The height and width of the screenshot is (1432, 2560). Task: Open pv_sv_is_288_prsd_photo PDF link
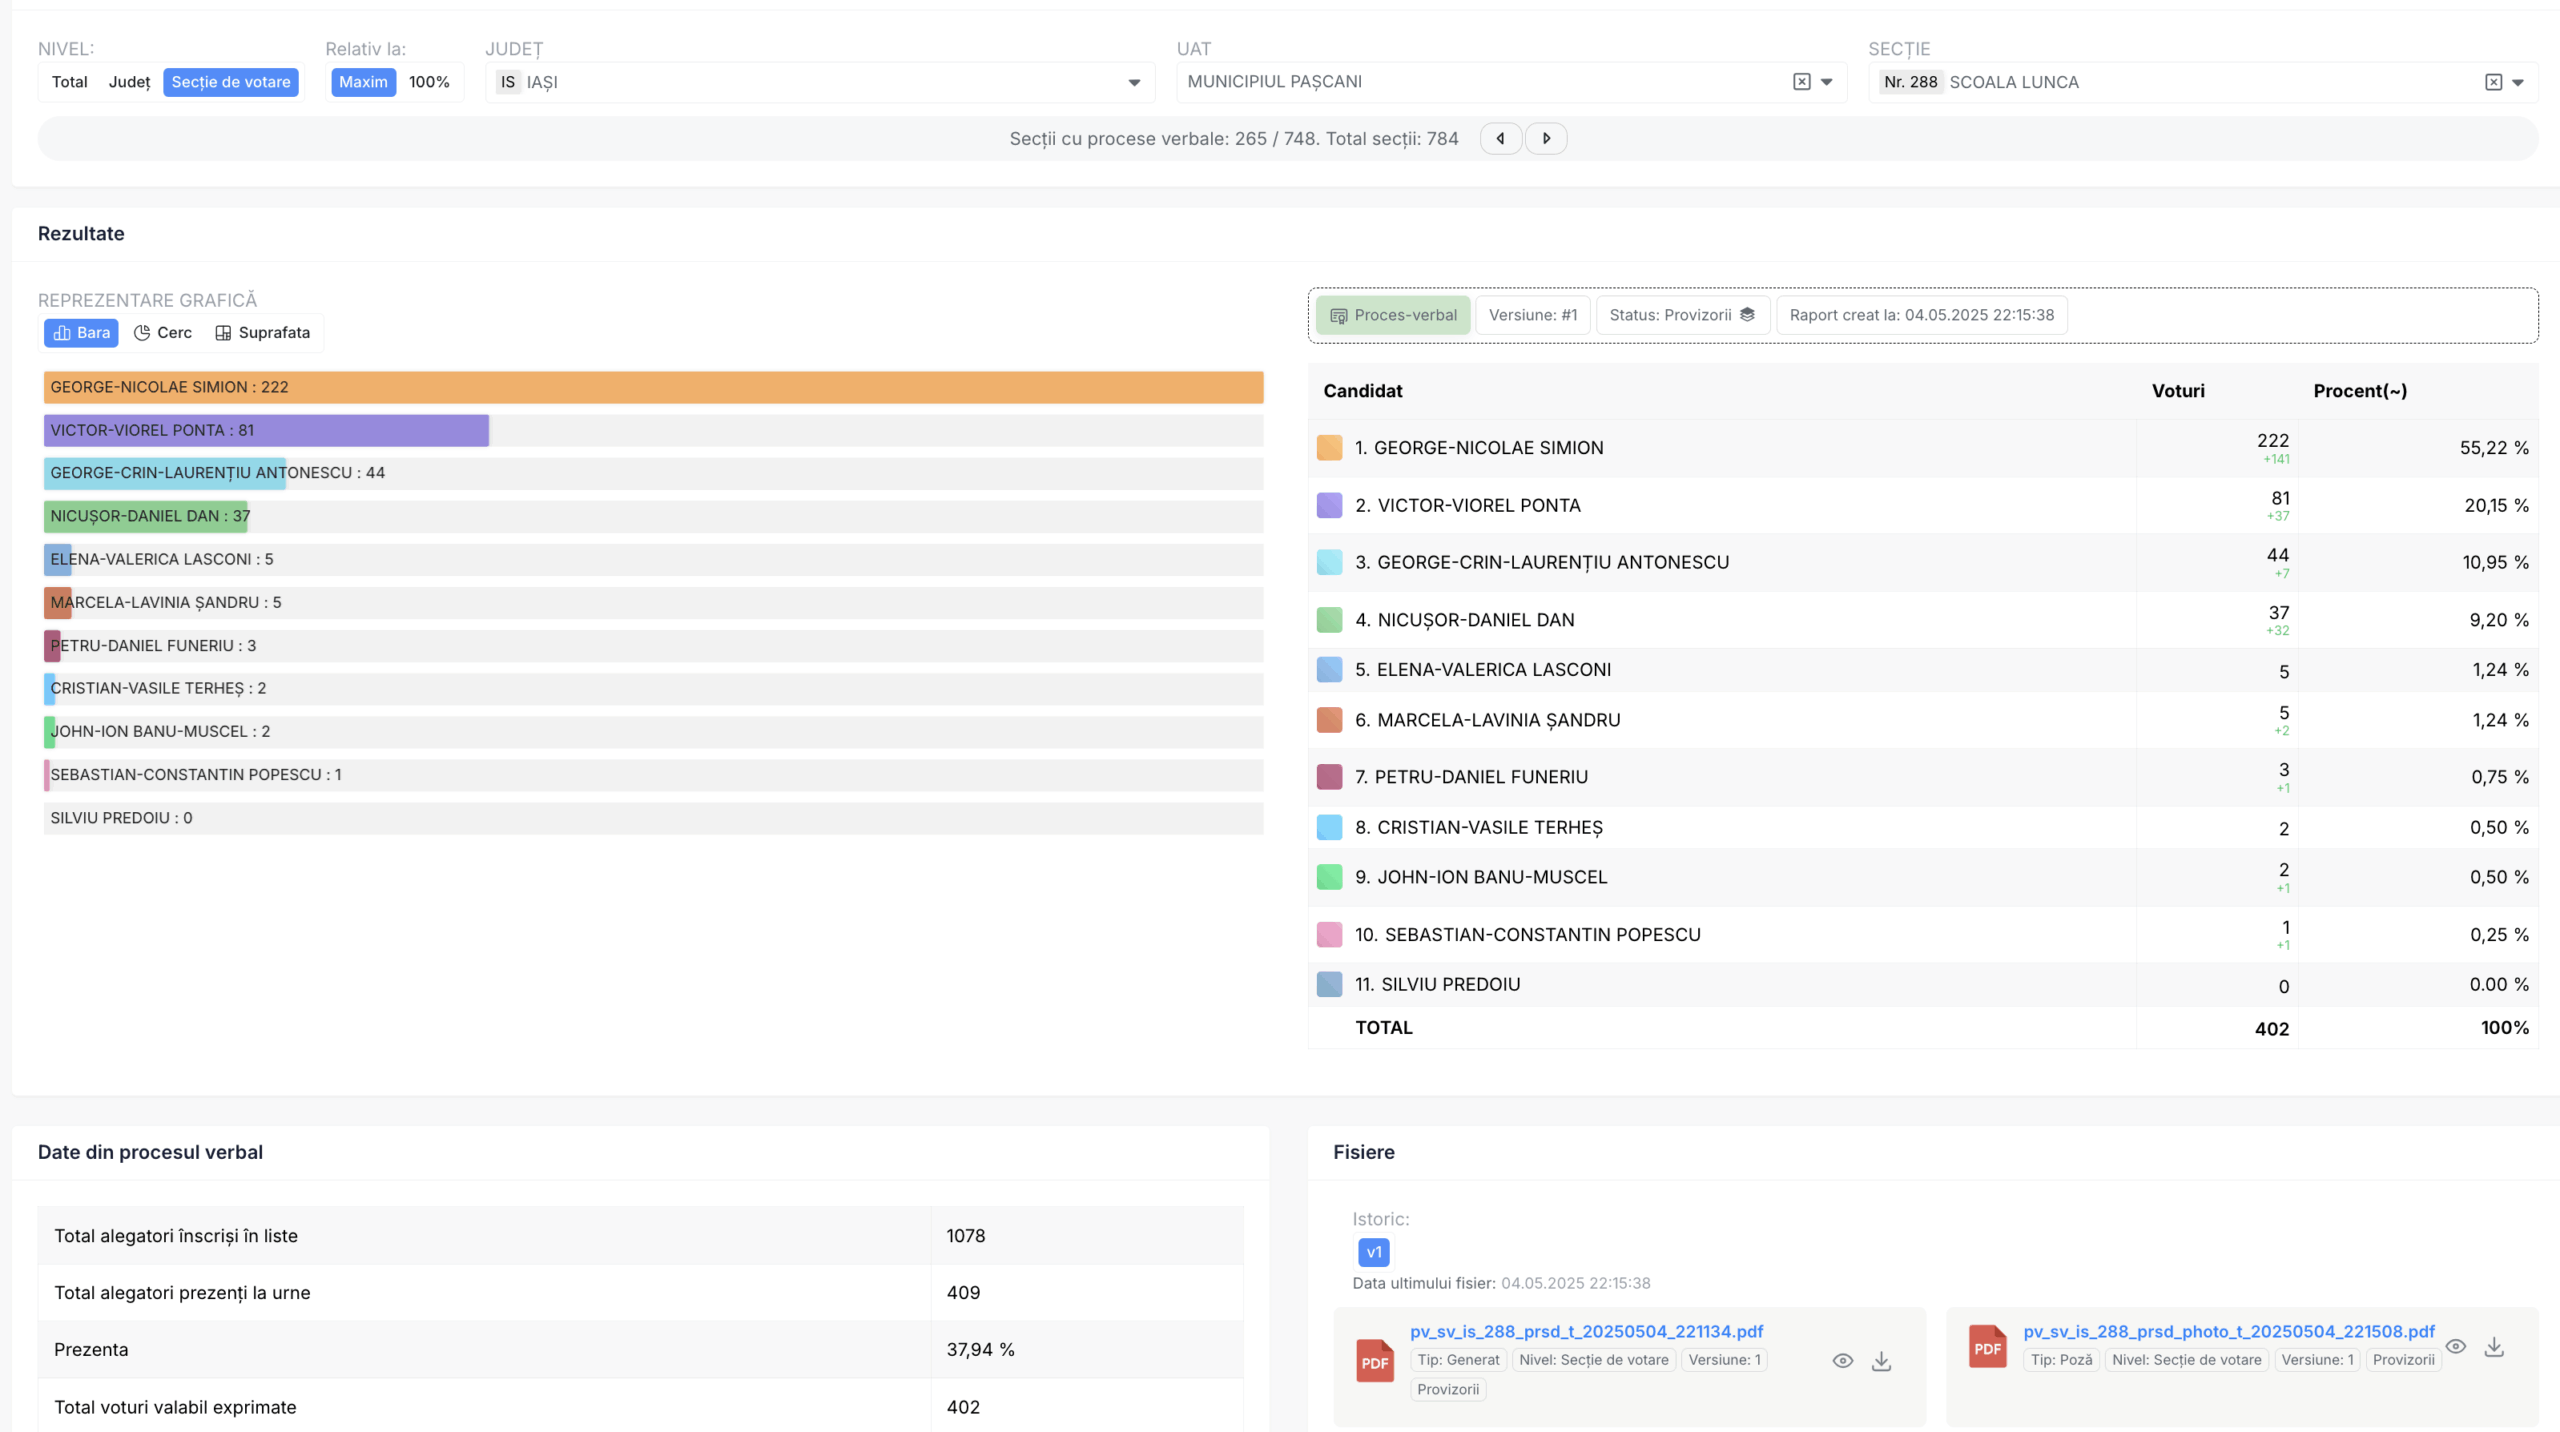point(2228,1331)
